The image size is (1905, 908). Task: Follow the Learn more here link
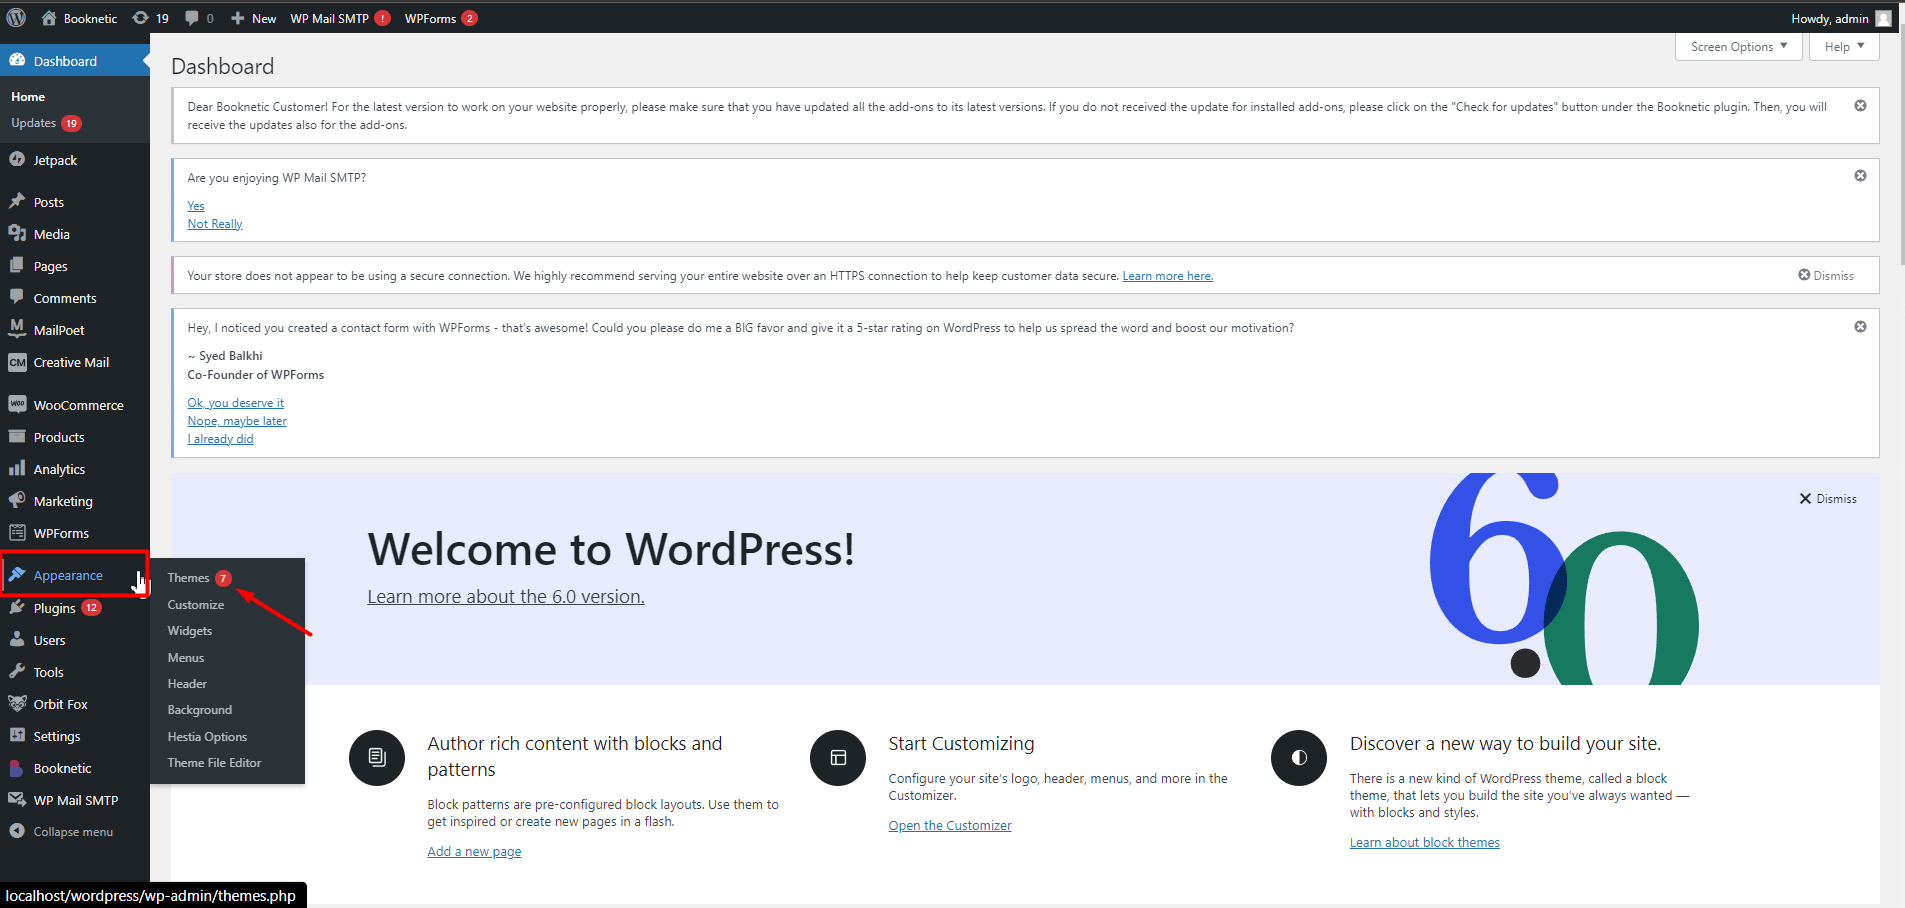(x=1167, y=276)
